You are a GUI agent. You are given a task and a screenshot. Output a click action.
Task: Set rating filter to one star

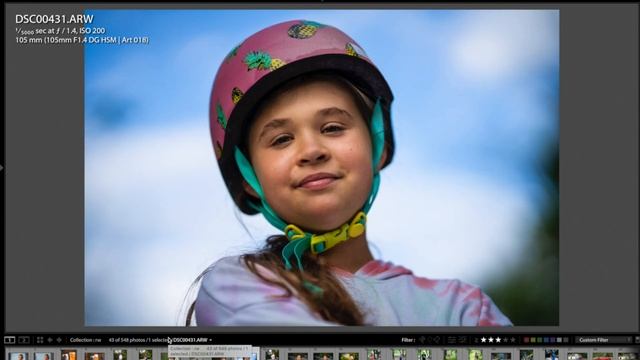[x=484, y=340]
